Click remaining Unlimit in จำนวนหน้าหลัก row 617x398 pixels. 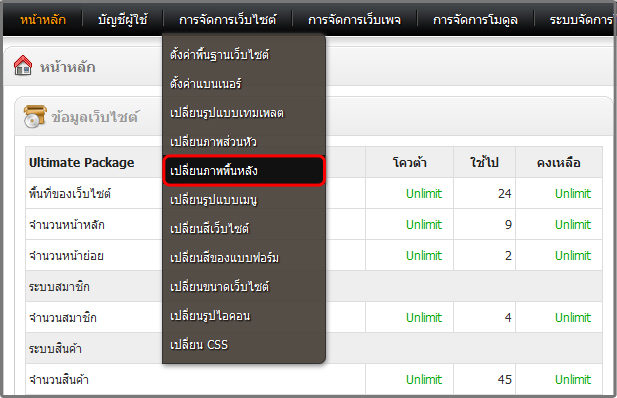coord(573,225)
